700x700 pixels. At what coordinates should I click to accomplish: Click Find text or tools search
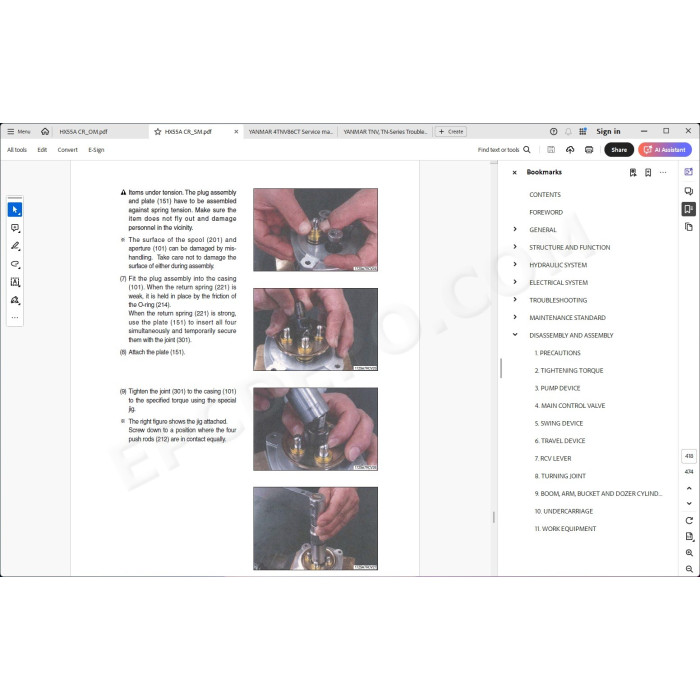[x=504, y=150]
